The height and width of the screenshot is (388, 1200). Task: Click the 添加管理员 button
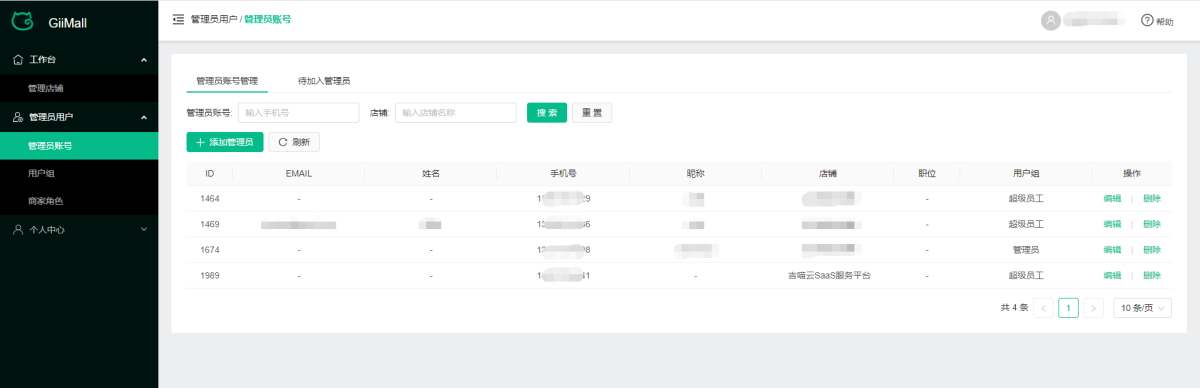click(x=224, y=142)
